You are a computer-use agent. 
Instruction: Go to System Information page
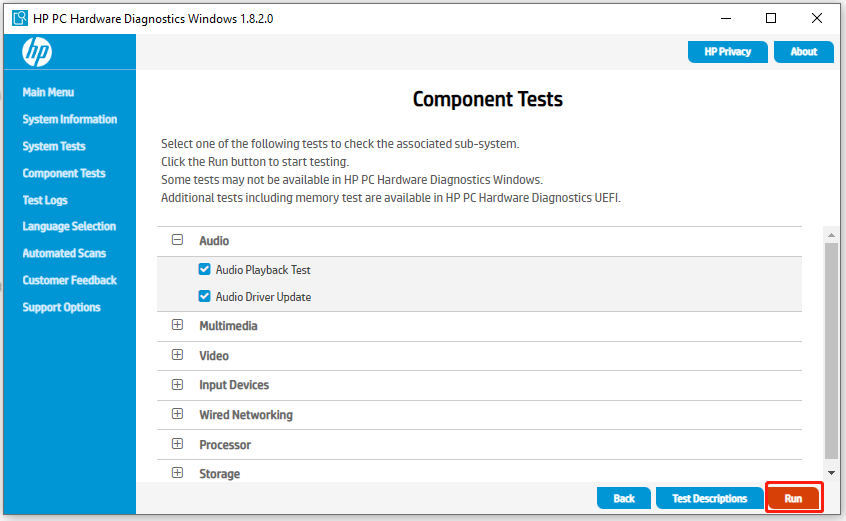pos(69,119)
